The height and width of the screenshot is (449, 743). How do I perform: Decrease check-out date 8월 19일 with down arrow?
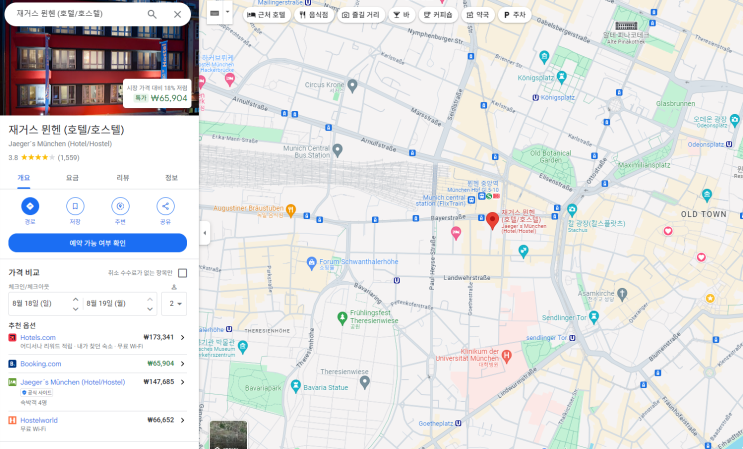point(150,309)
